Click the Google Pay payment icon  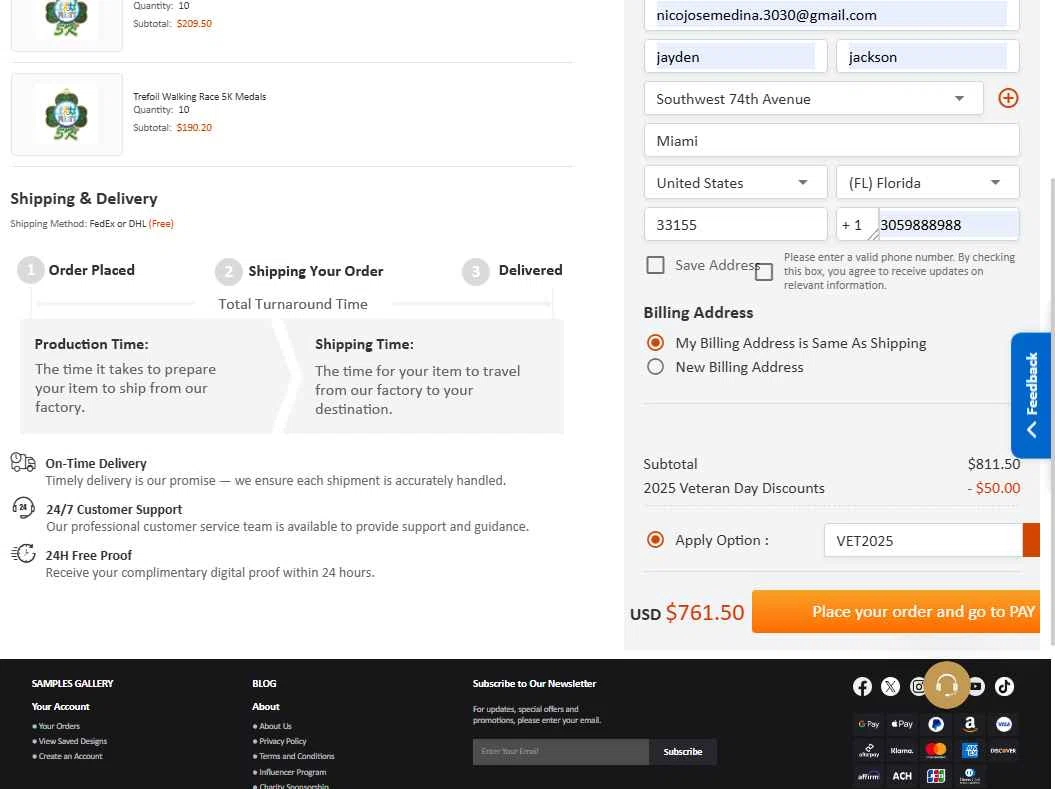click(869, 724)
